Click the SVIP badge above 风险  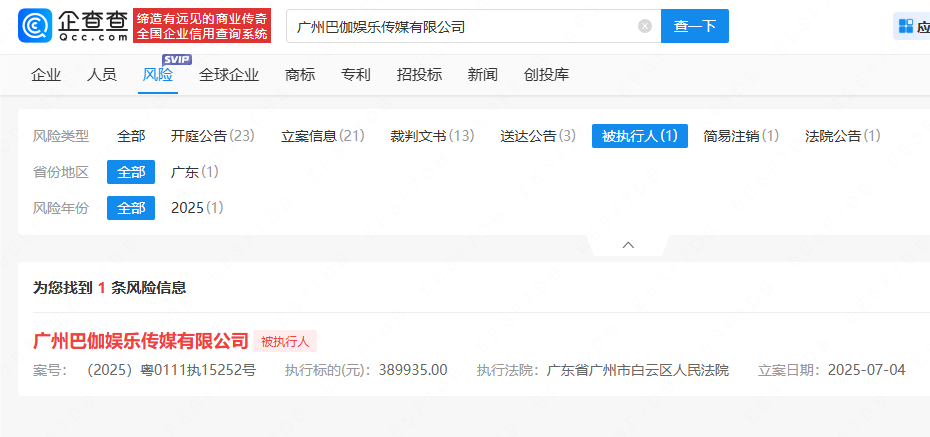[x=177, y=59]
